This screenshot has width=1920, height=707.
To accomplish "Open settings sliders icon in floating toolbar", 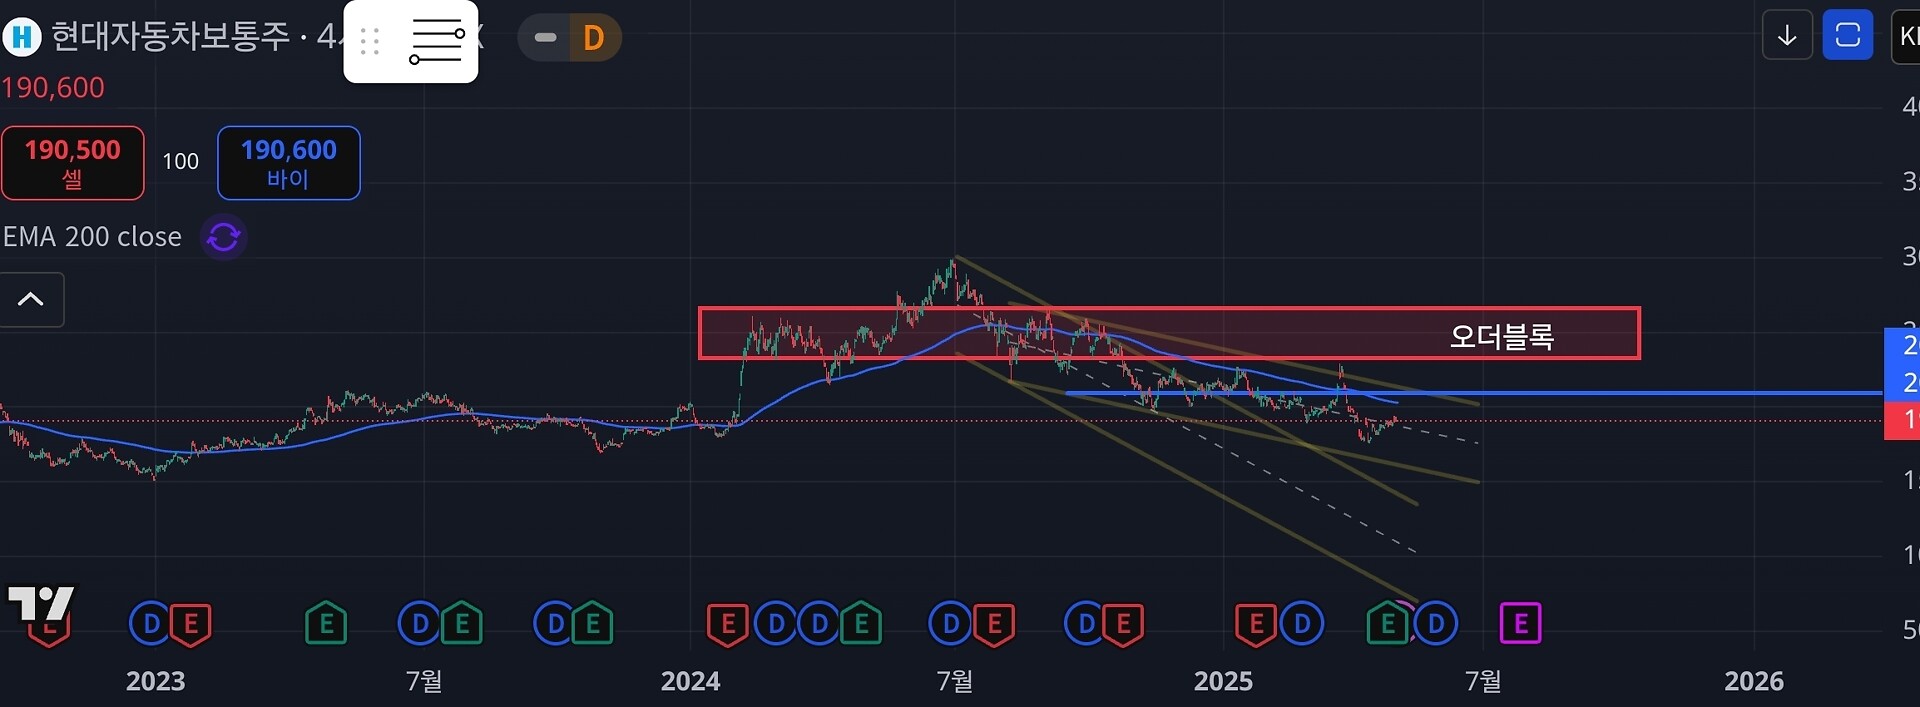I will 437,41.
